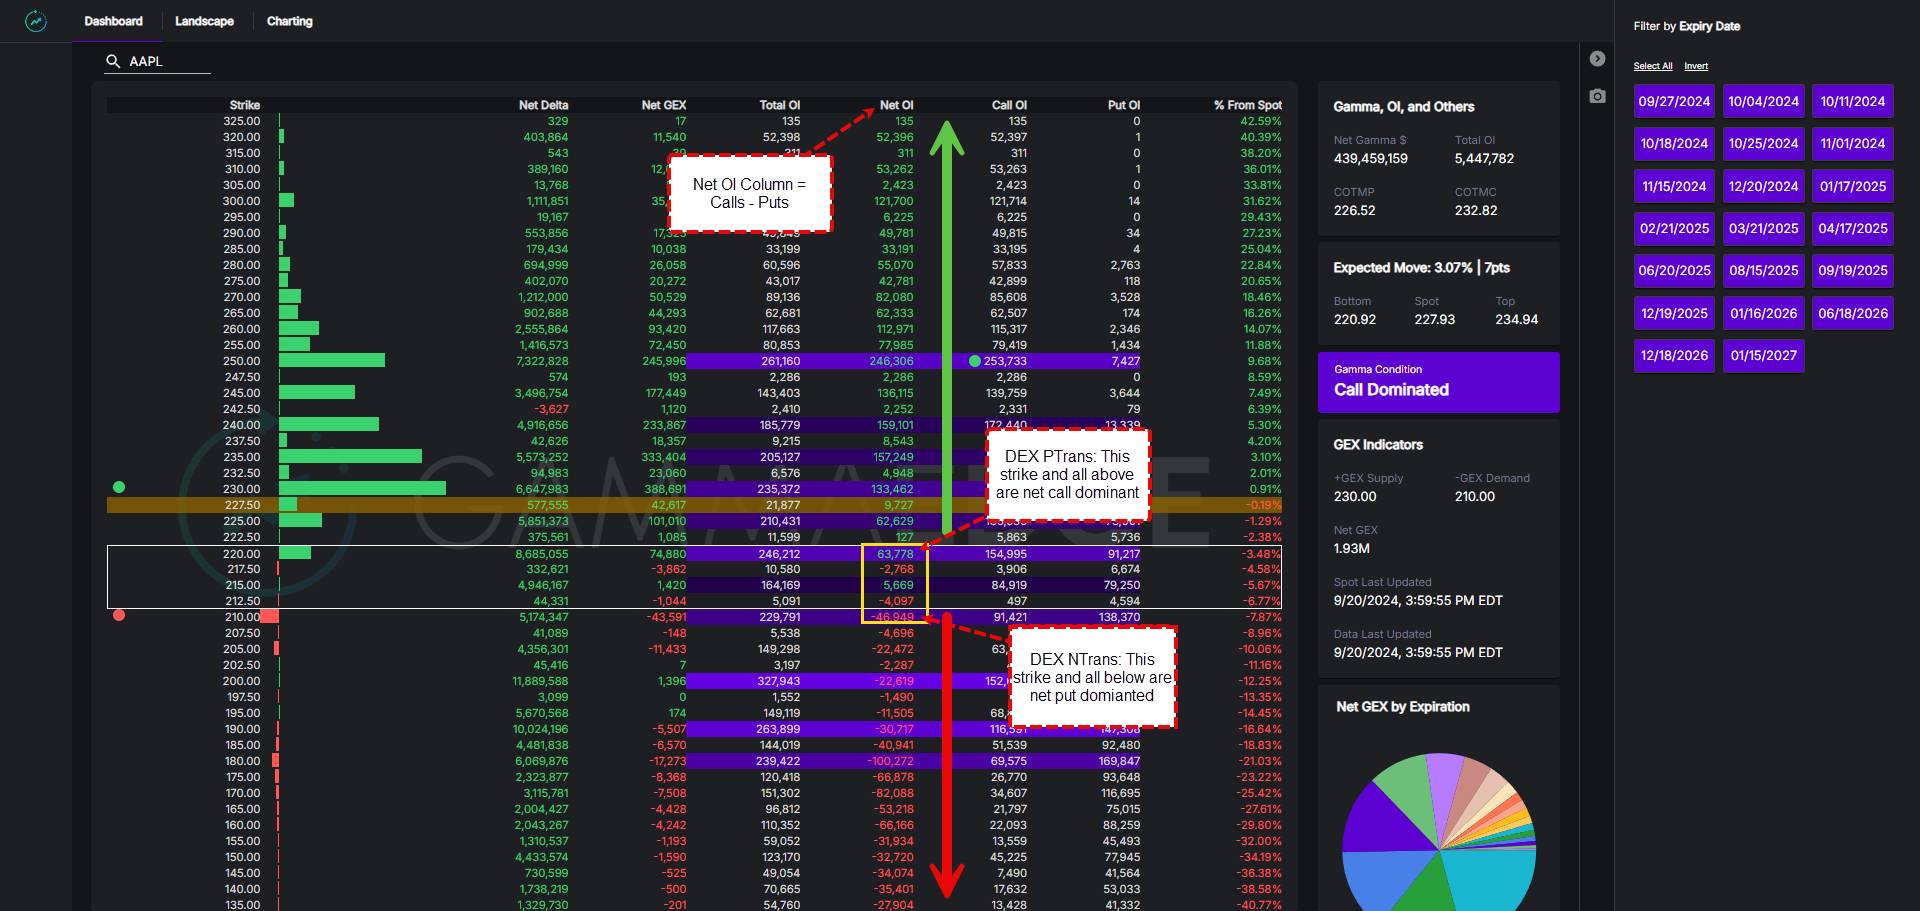Click the red dot beside strike 210.00
The image size is (1920, 911).
pyautogui.click(x=119, y=615)
